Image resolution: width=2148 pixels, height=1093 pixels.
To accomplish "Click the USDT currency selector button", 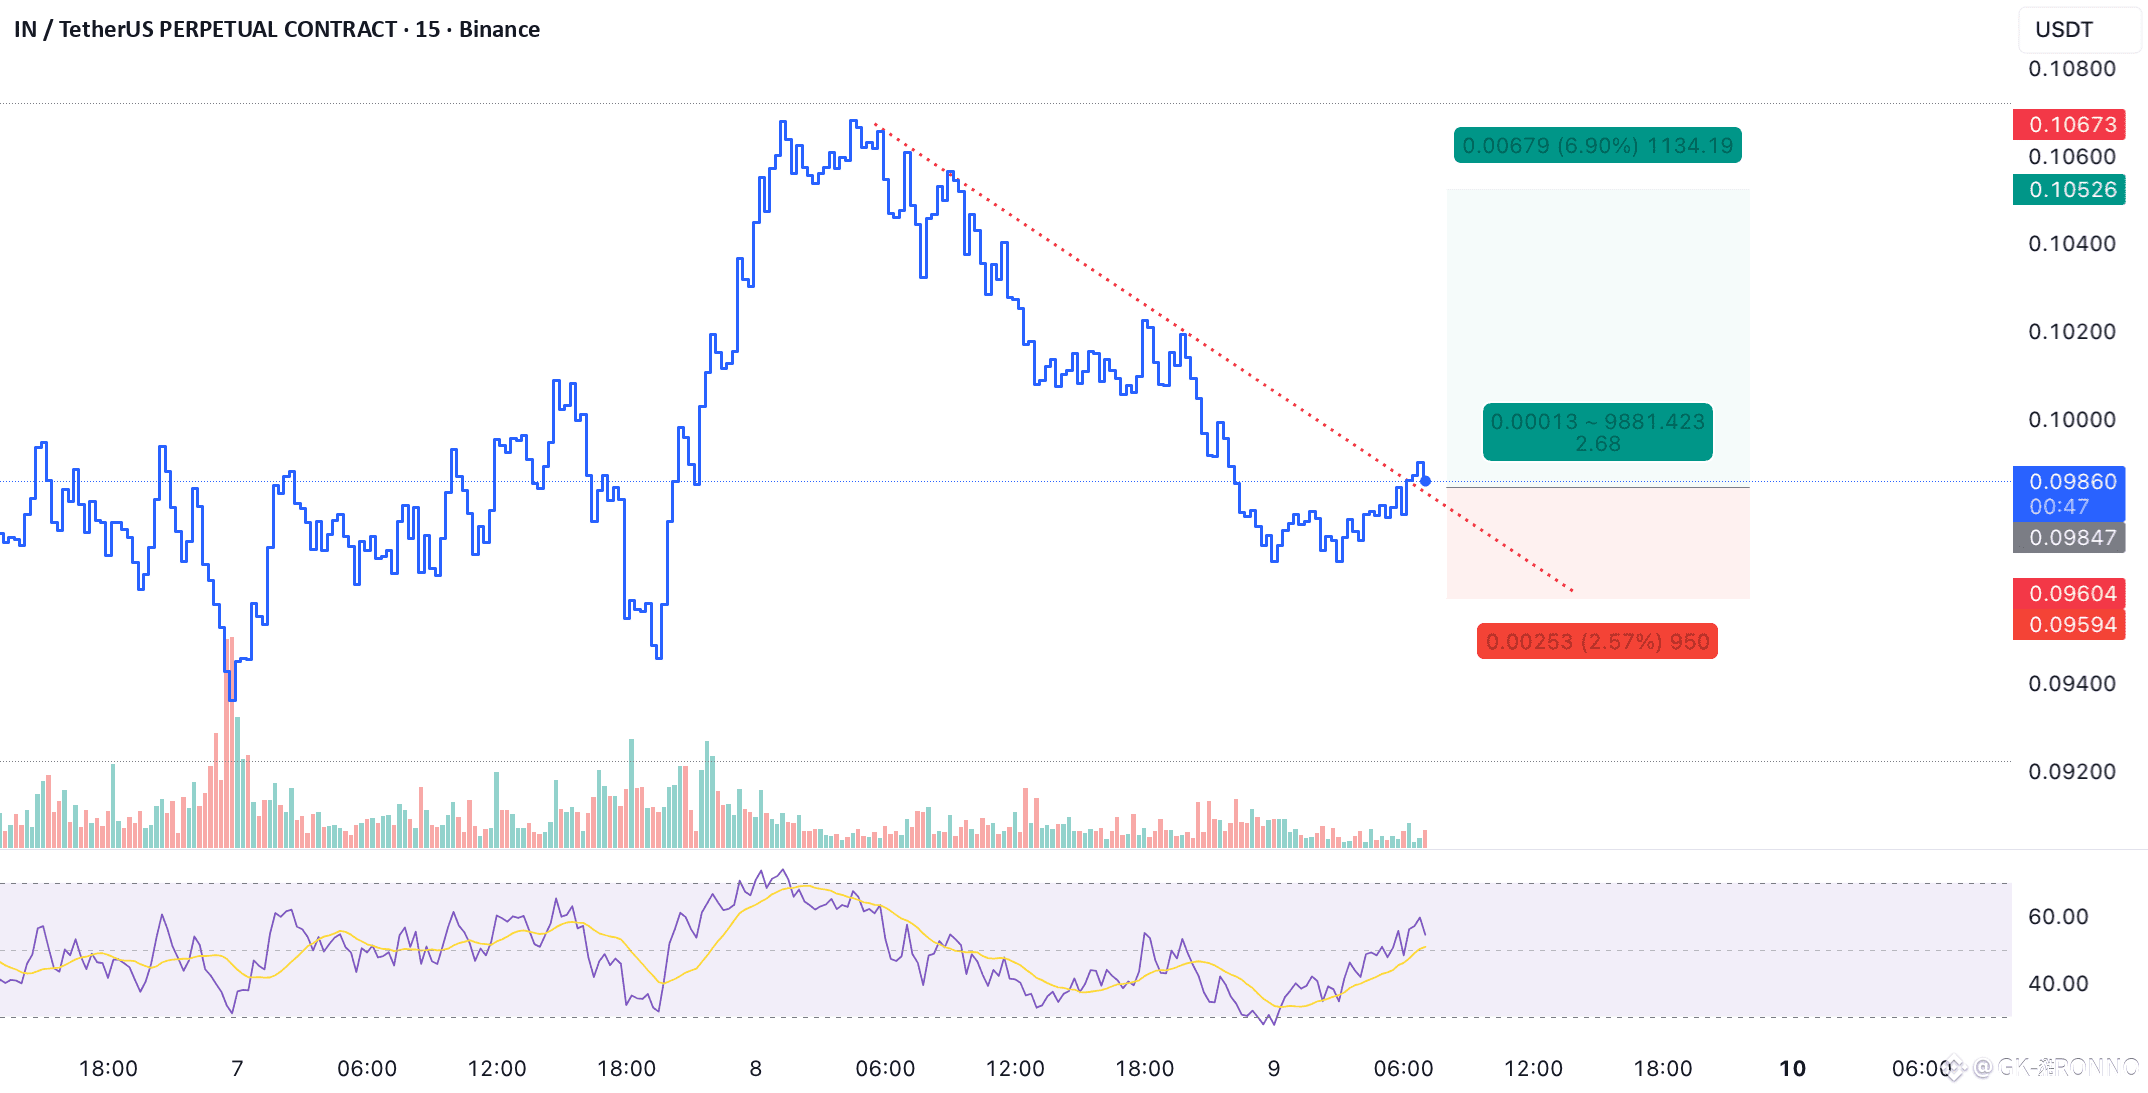I will coord(2078,29).
